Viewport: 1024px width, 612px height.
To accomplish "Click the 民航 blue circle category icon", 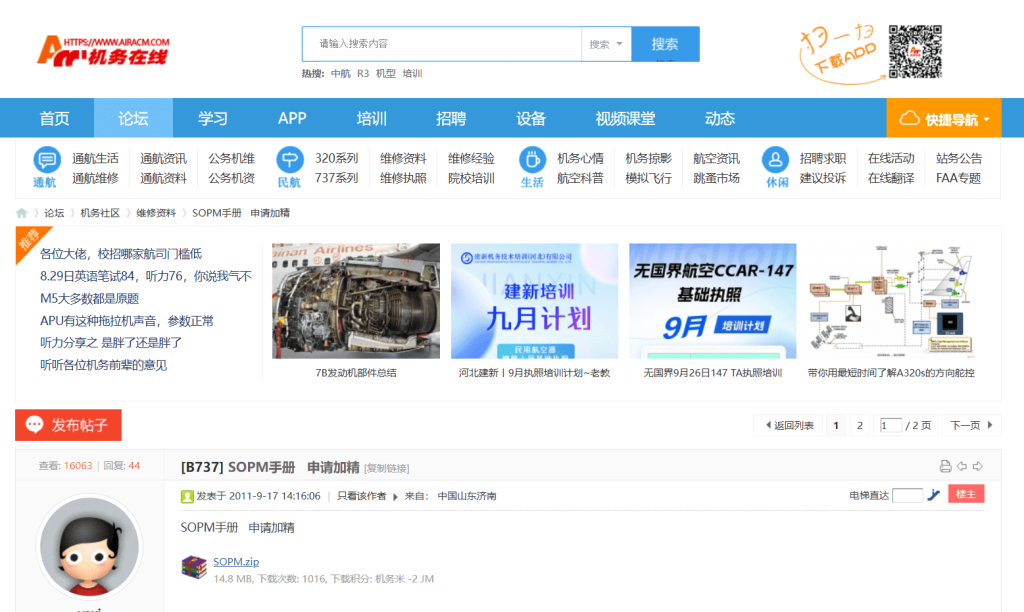I will tap(289, 160).
